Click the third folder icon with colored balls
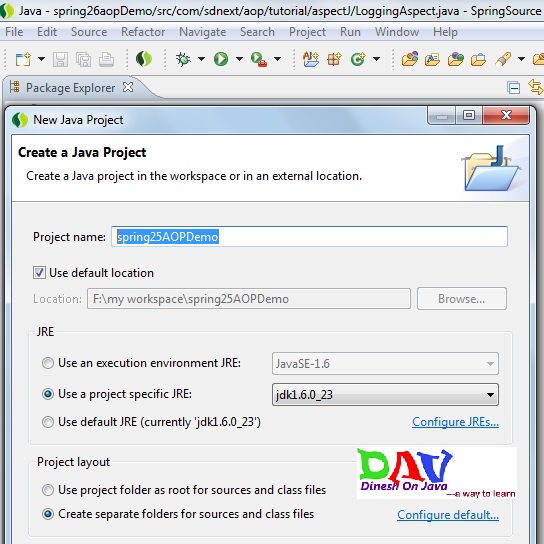 [x=456, y=59]
